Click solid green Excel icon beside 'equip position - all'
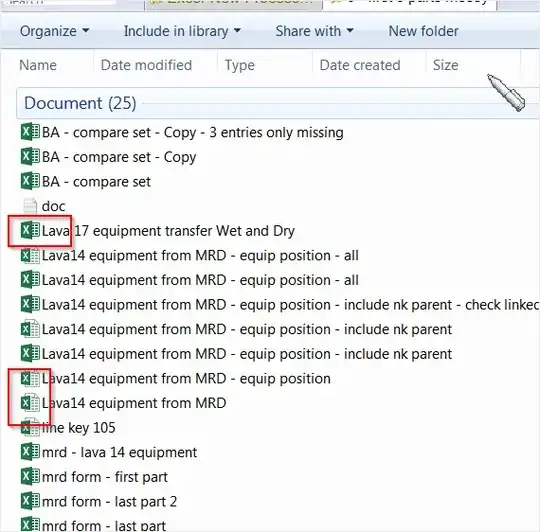Screen dimensions: 540x532 (30, 280)
